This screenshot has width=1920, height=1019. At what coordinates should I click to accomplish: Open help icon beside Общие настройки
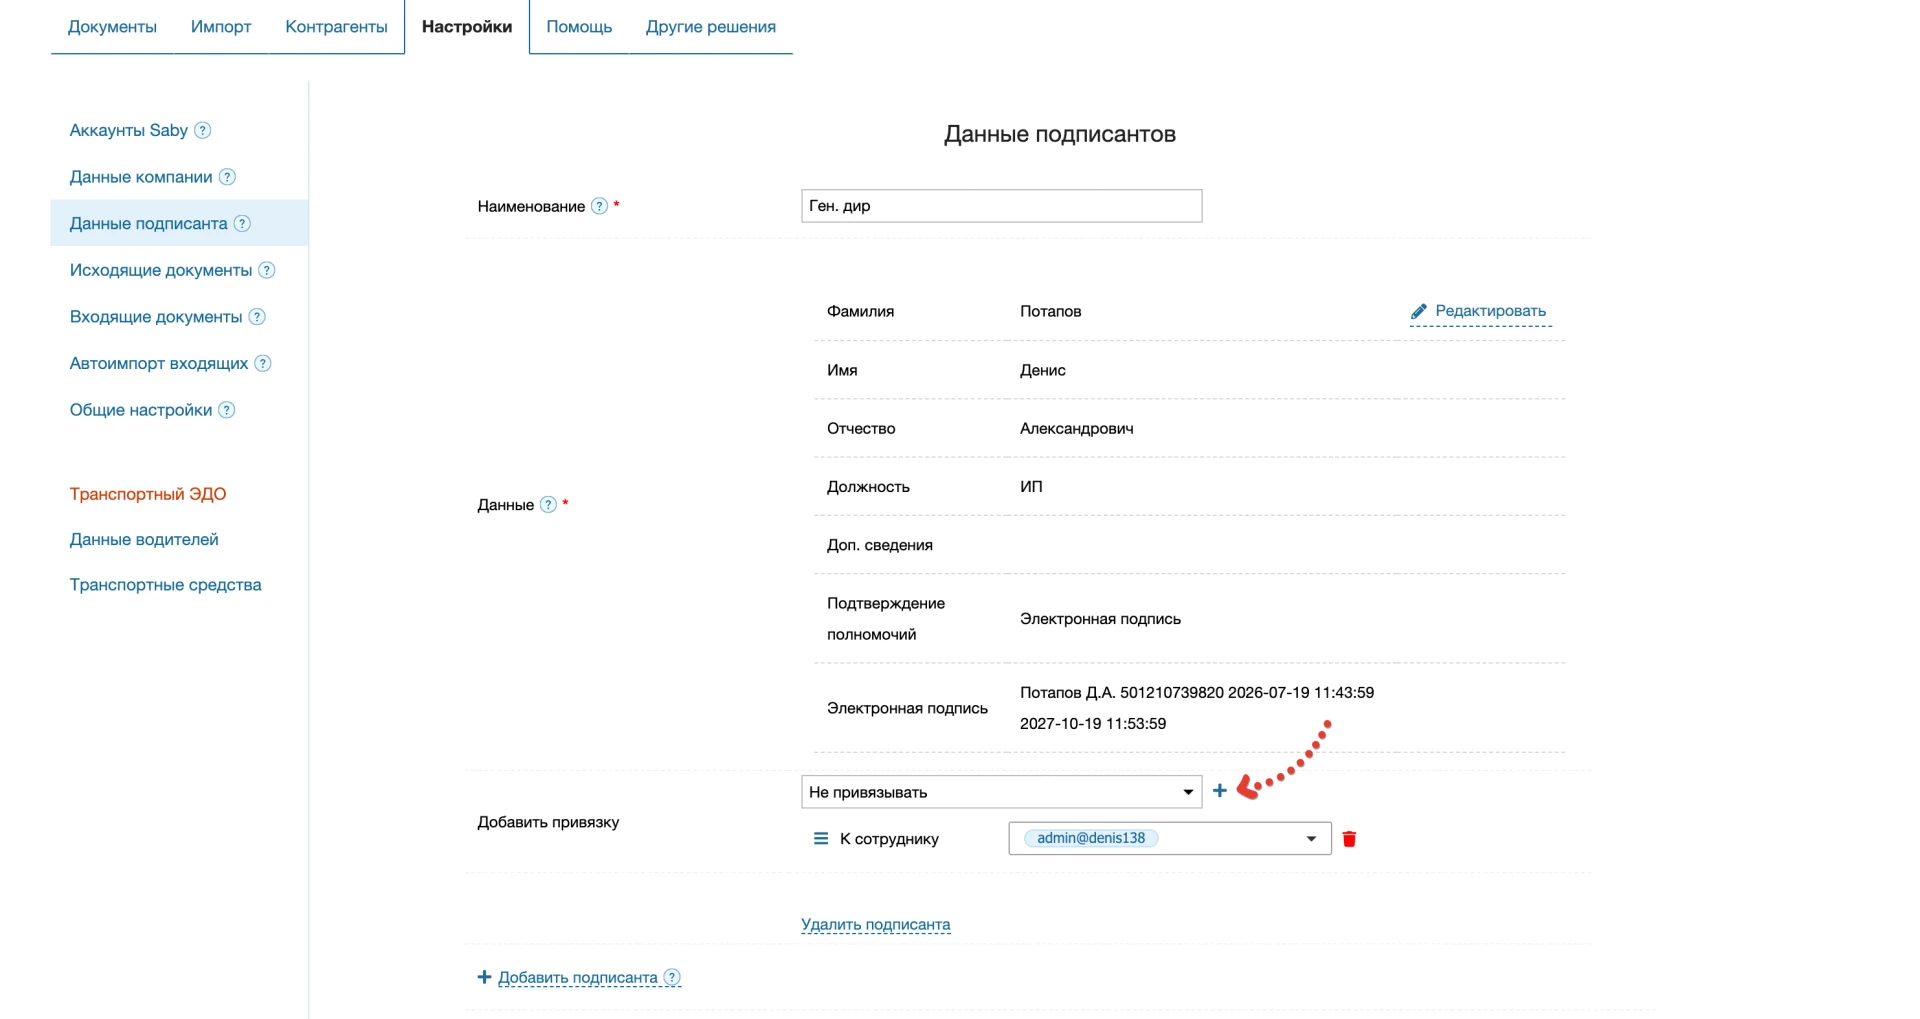pyautogui.click(x=227, y=410)
